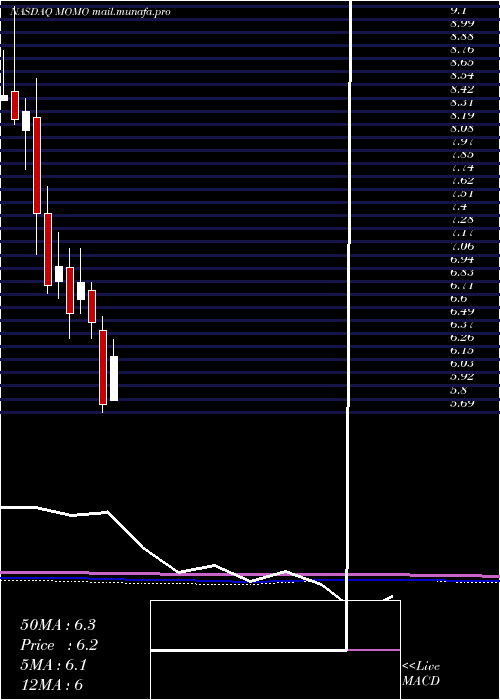Image resolution: width=500 pixels, height=700 pixels.
Task: Click the NASDAQ MOMO mail.munafa.pro chart title
Action: click(x=90, y=12)
